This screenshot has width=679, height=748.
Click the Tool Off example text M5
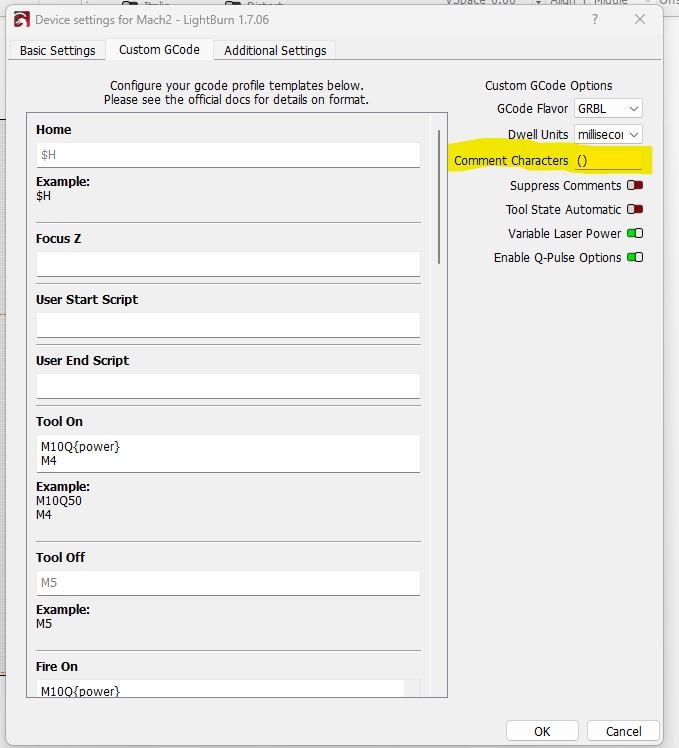[44, 623]
